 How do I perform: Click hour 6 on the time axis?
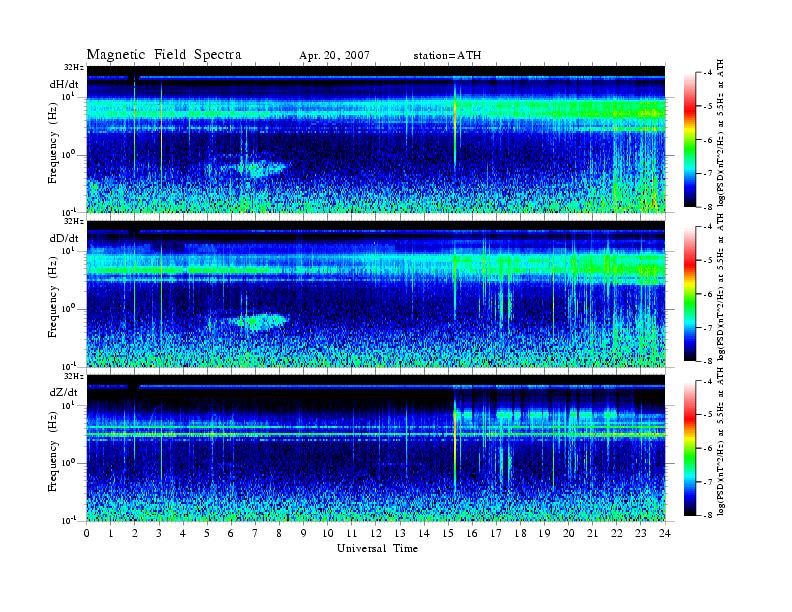click(231, 534)
